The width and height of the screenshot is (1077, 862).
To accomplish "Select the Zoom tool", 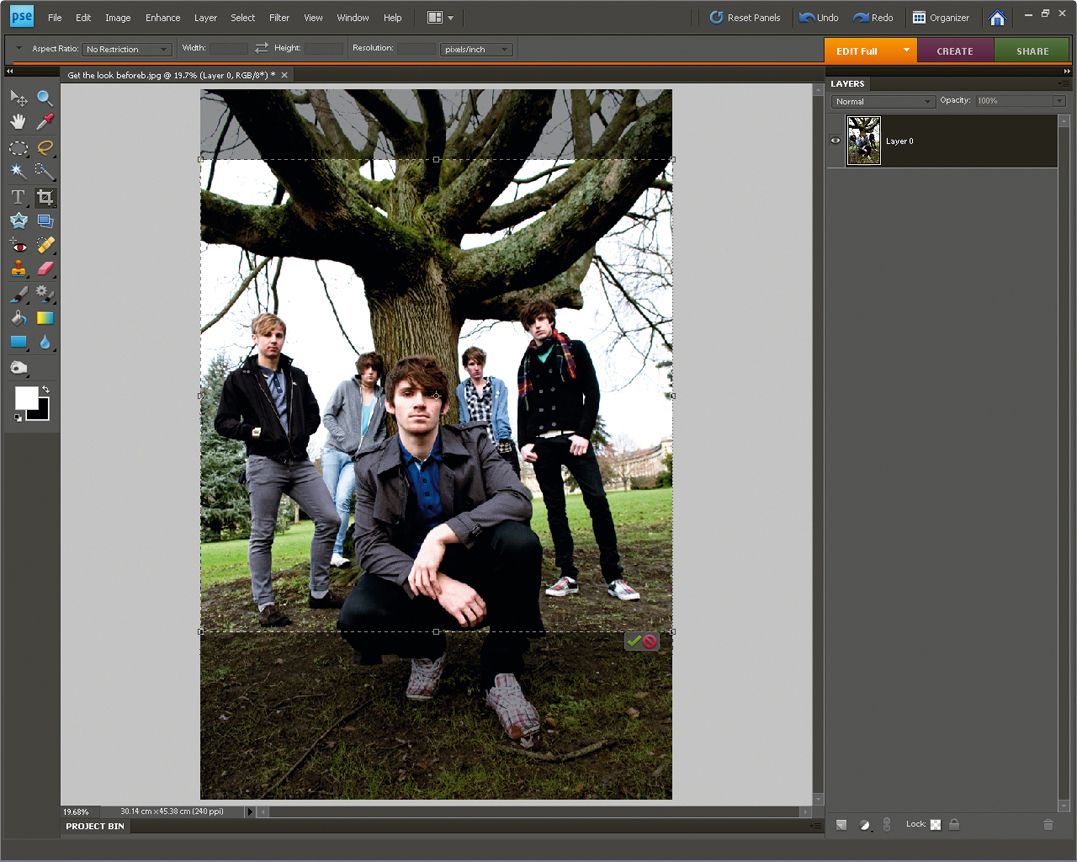I will point(44,97).
